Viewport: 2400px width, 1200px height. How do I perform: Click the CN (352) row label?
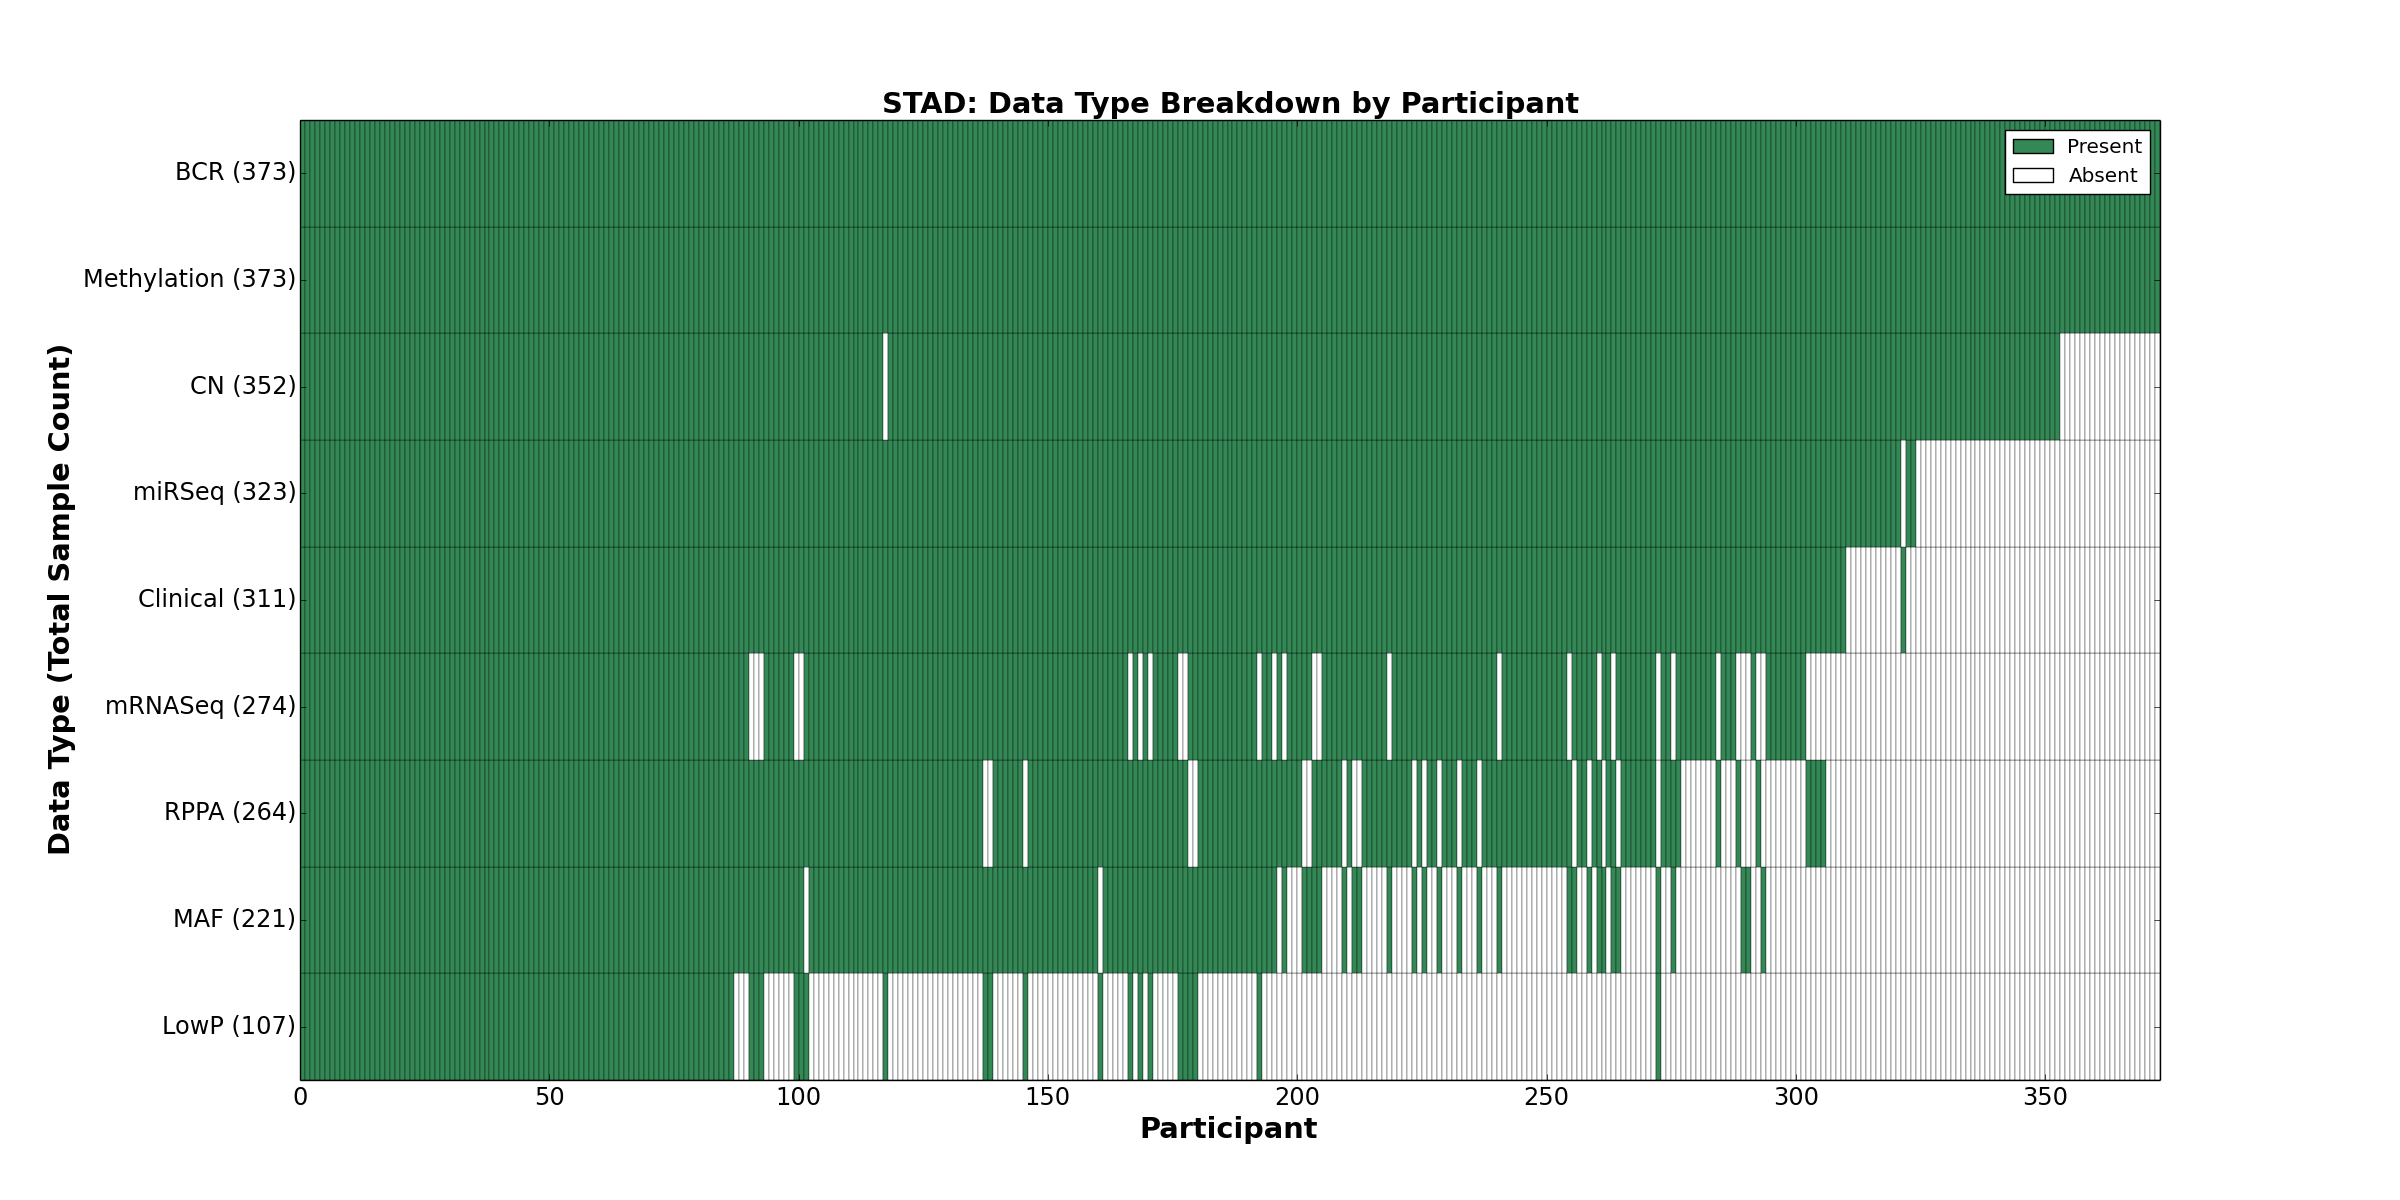point(243,386)
